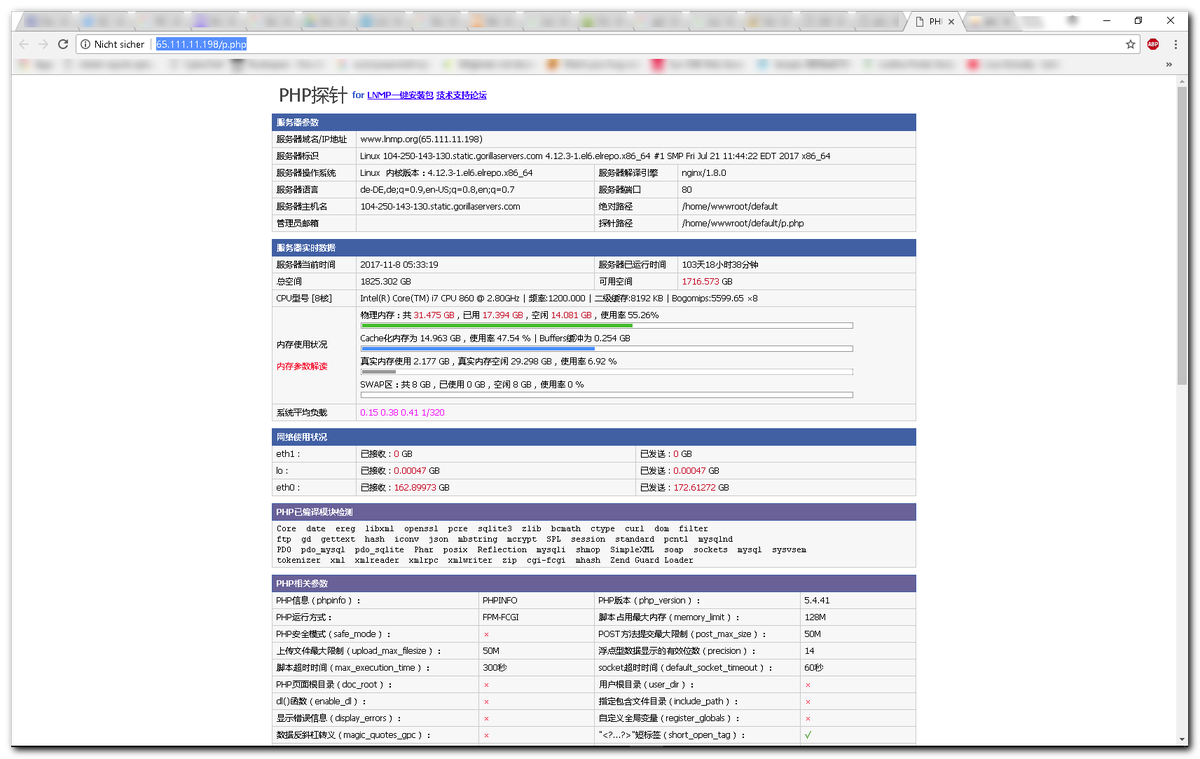Close the active PHP tab
Screen dimensions: 1200x759
[x=952, y=21]
